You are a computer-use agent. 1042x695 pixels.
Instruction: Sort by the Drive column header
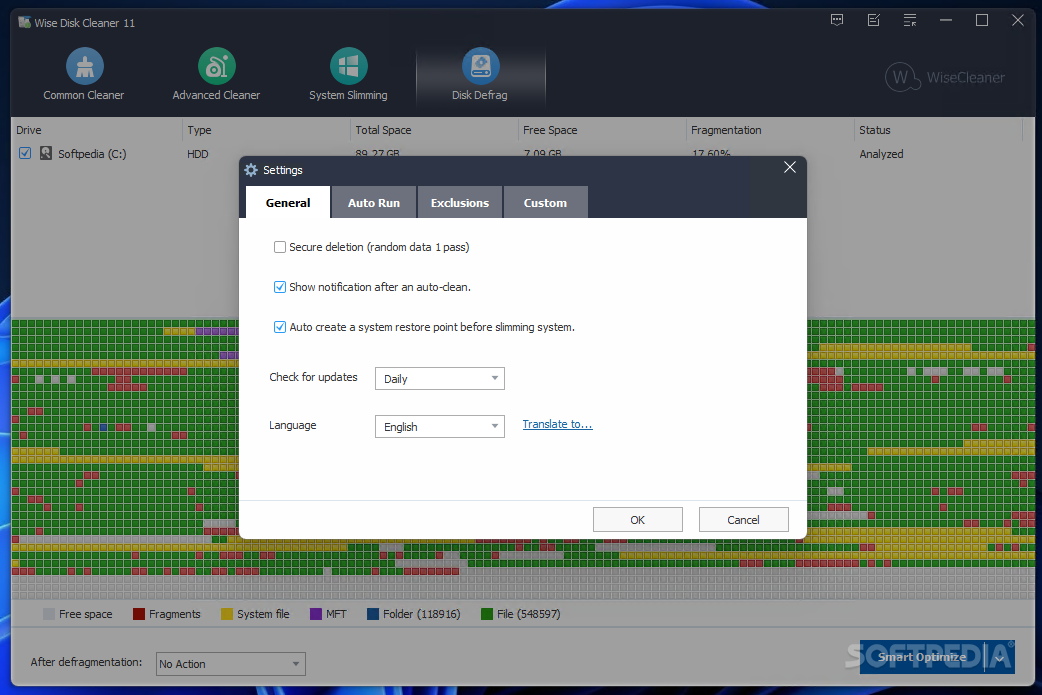coord(97,130)
